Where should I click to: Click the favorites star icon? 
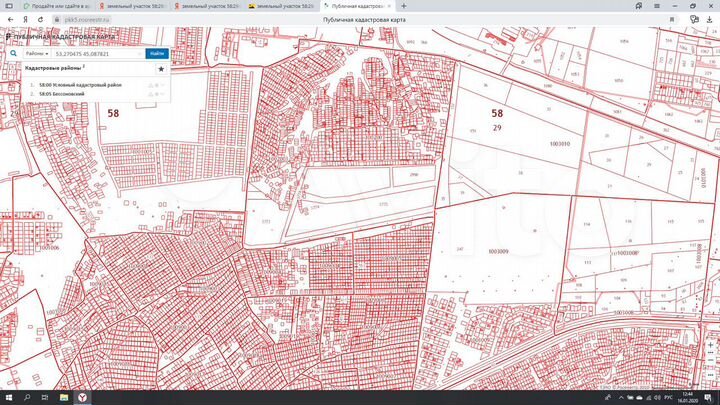[161, 70]
